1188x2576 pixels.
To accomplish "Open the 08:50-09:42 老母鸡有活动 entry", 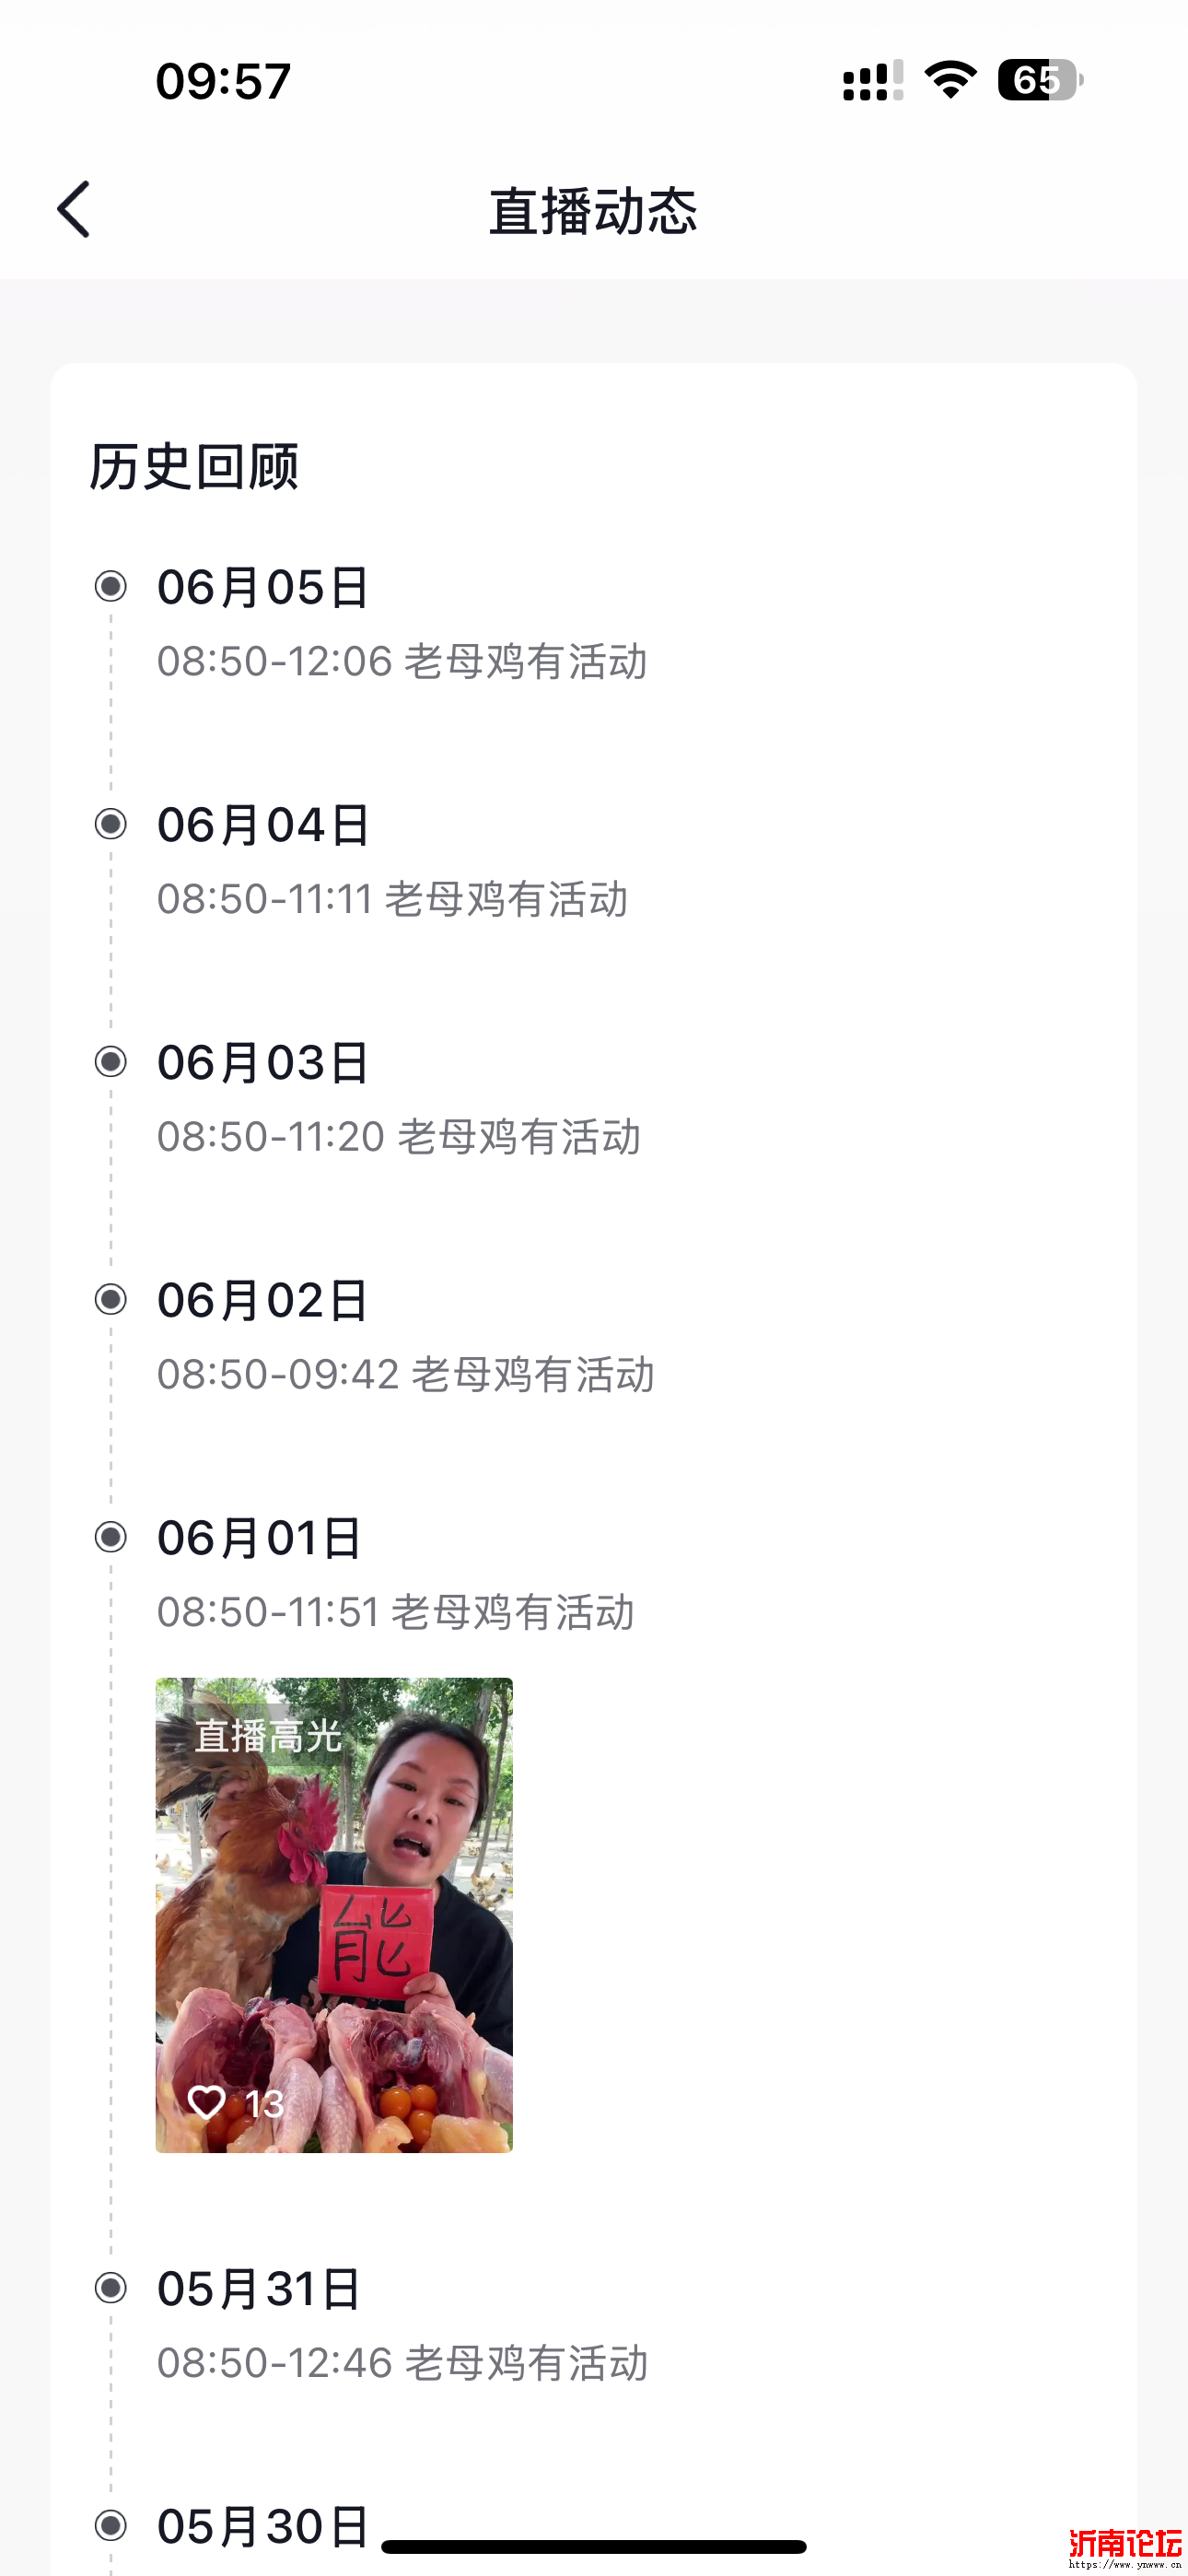I will point(406,1375).
